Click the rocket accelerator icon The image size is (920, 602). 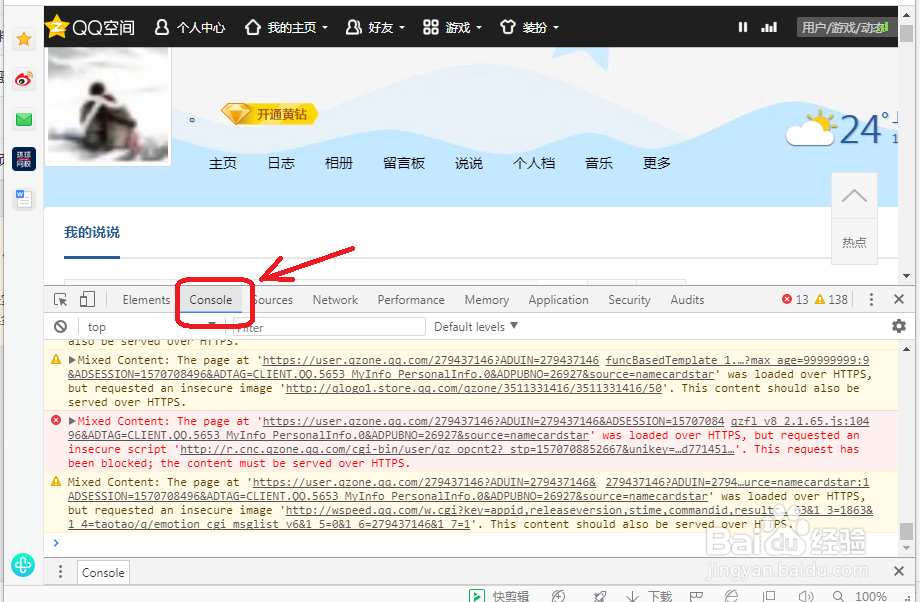600,596
